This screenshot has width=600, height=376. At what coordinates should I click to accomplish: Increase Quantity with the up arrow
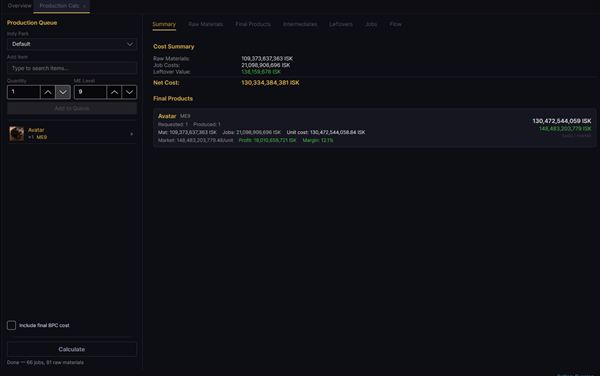(x=48, y=92)
